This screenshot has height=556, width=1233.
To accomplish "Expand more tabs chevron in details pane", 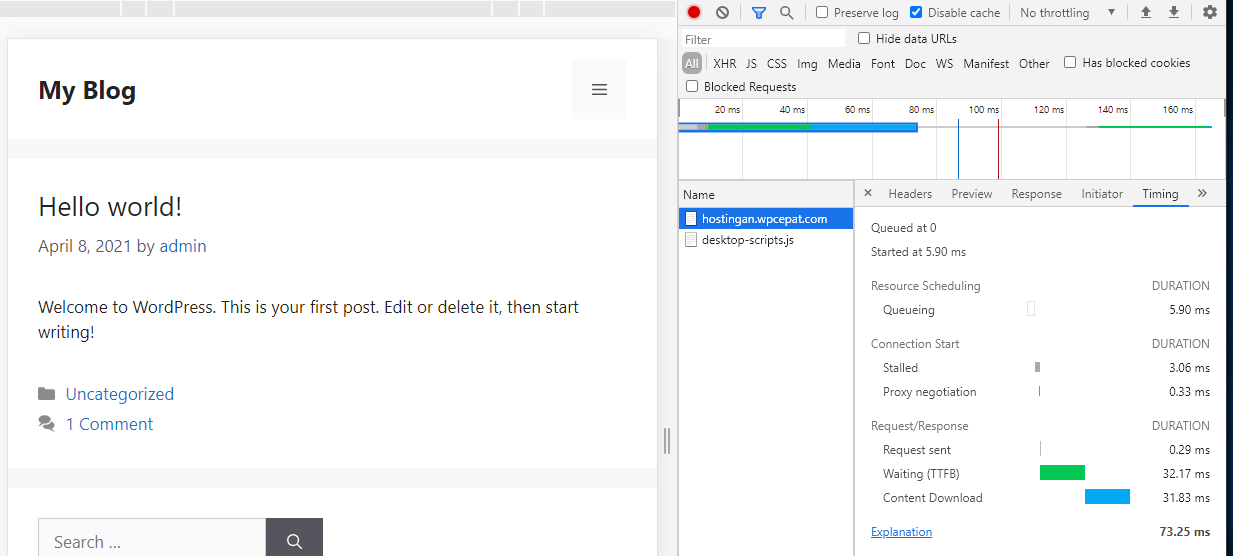I will (x=1202, y=194).
